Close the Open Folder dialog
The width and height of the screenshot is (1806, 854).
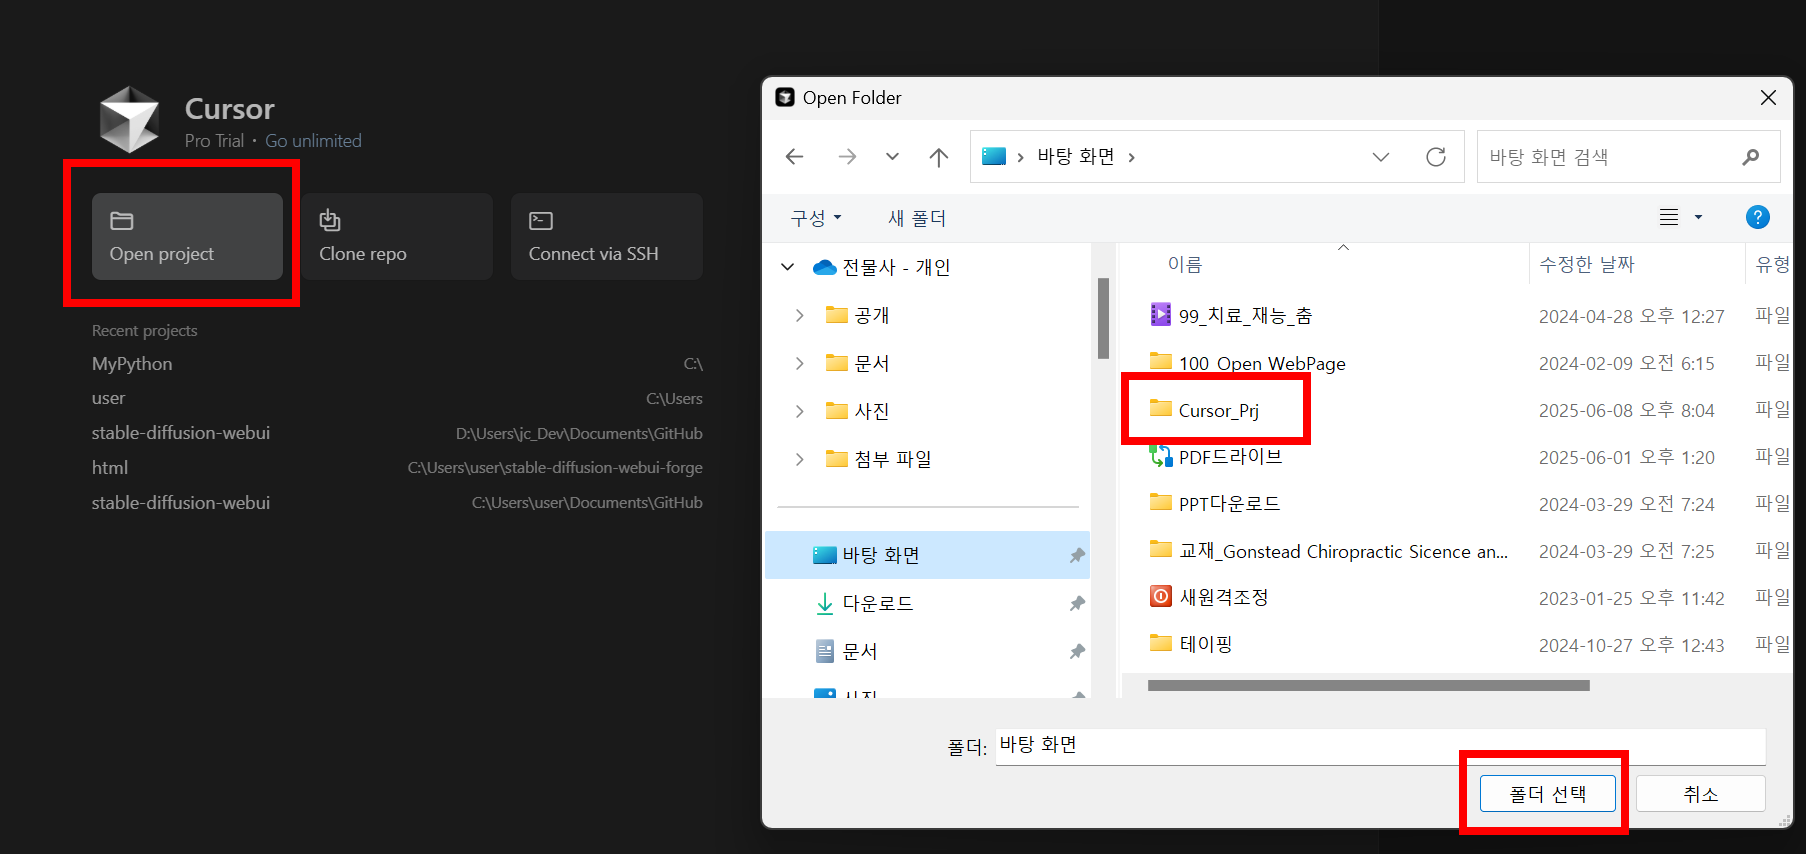coord(1768,98)
